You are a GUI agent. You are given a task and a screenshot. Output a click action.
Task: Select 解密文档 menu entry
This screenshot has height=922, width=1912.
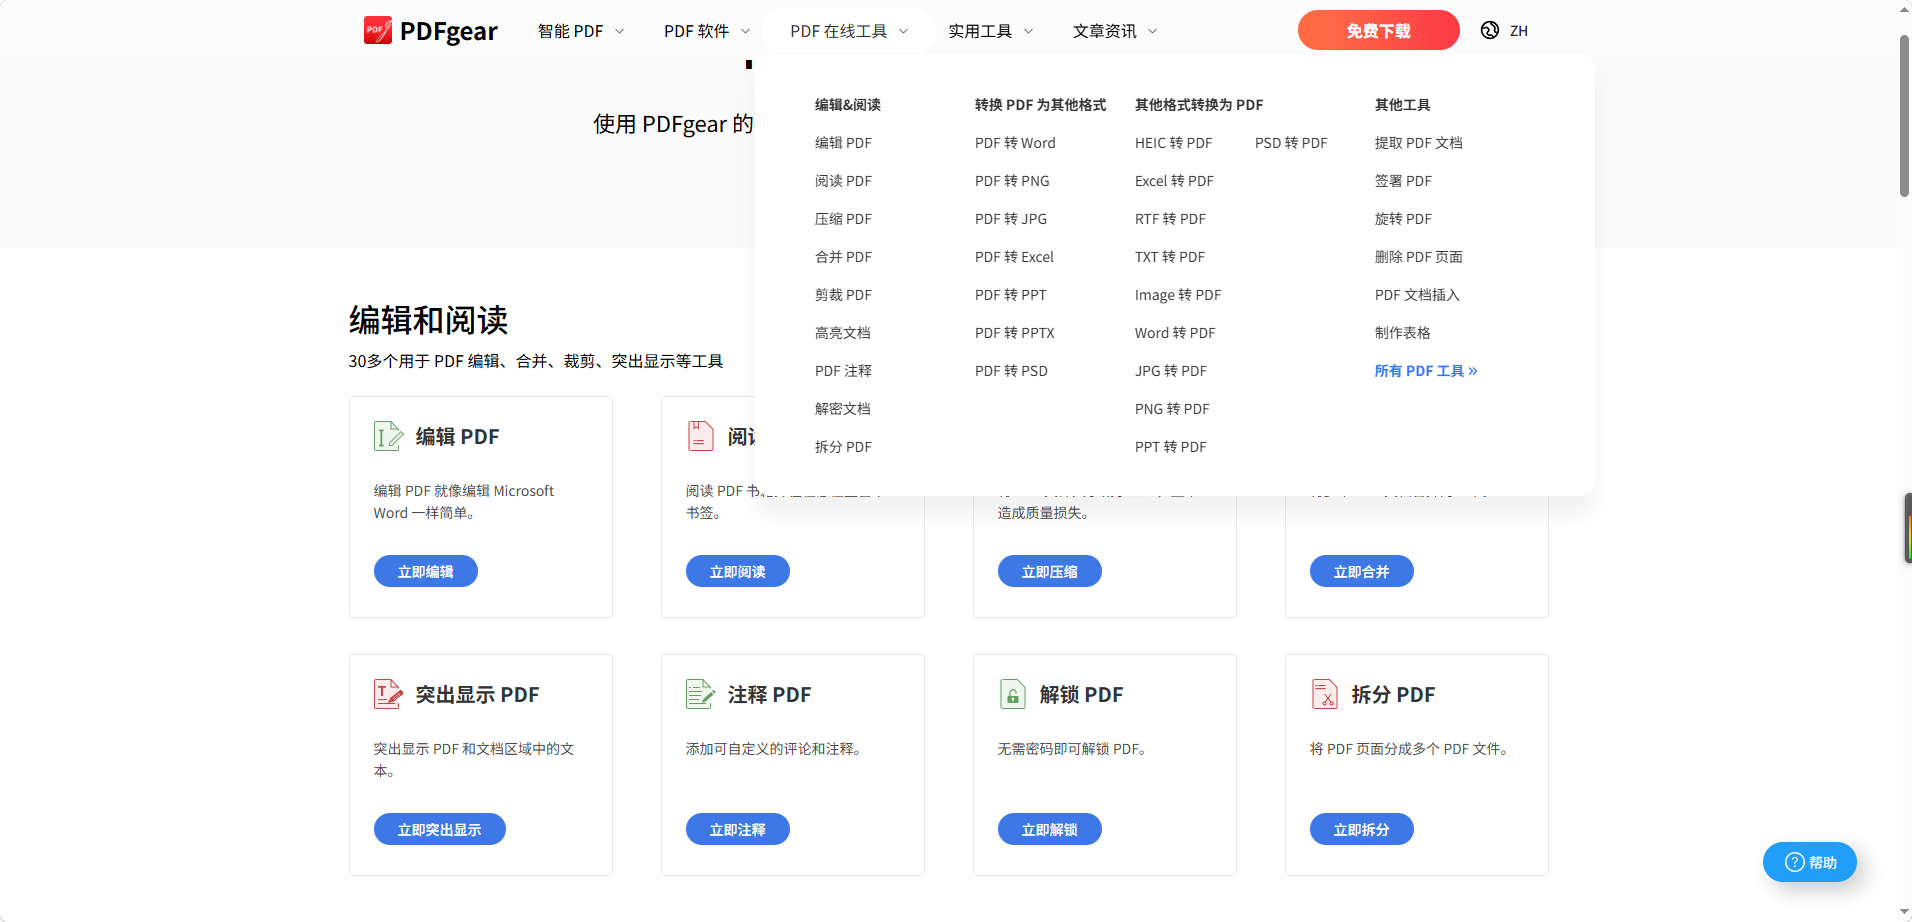843,409
